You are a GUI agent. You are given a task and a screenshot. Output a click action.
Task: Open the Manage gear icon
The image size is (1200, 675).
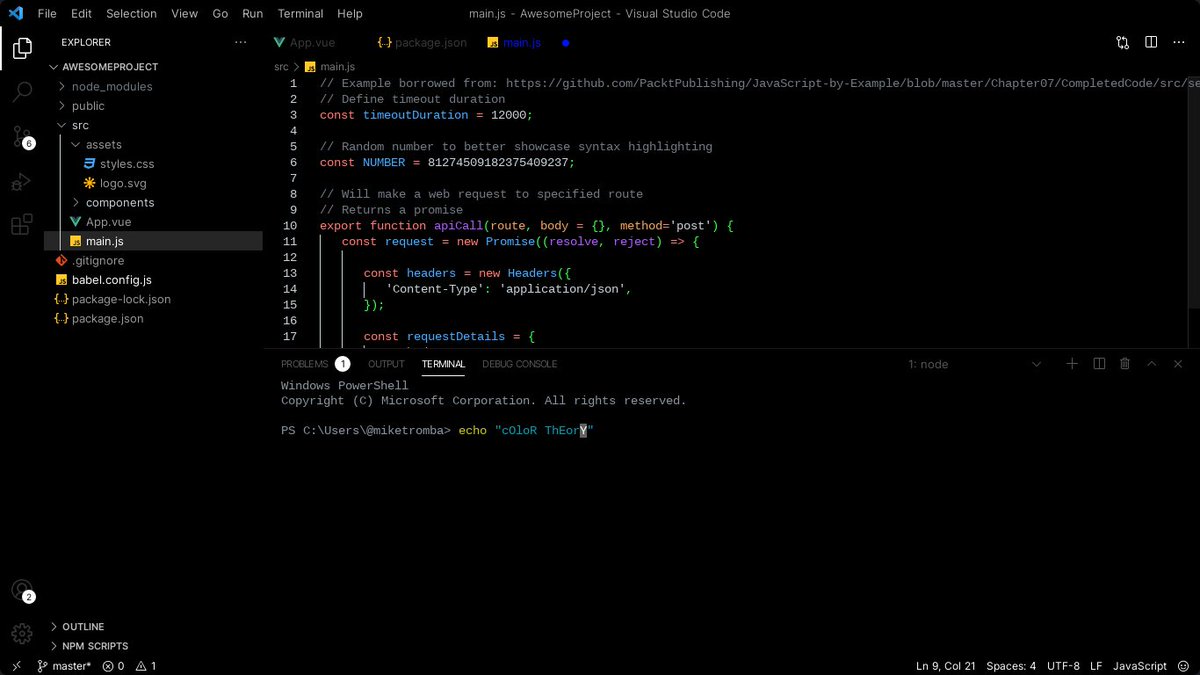[x=21, y=634]
